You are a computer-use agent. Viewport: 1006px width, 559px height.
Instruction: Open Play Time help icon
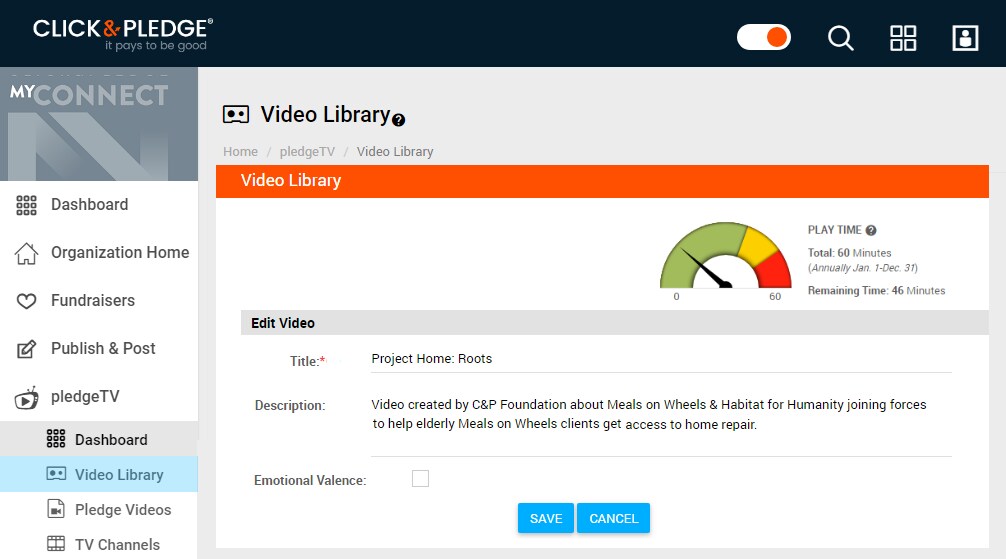click(871, 230)
